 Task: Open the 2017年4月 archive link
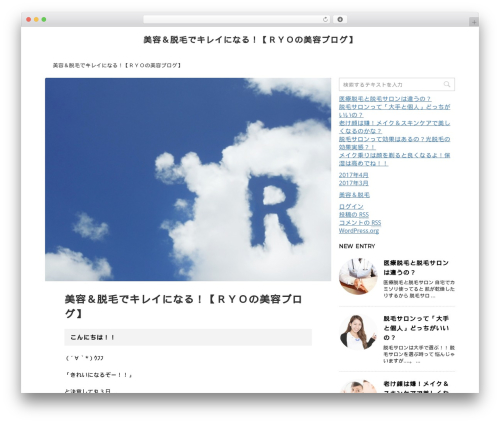[354, 175]
